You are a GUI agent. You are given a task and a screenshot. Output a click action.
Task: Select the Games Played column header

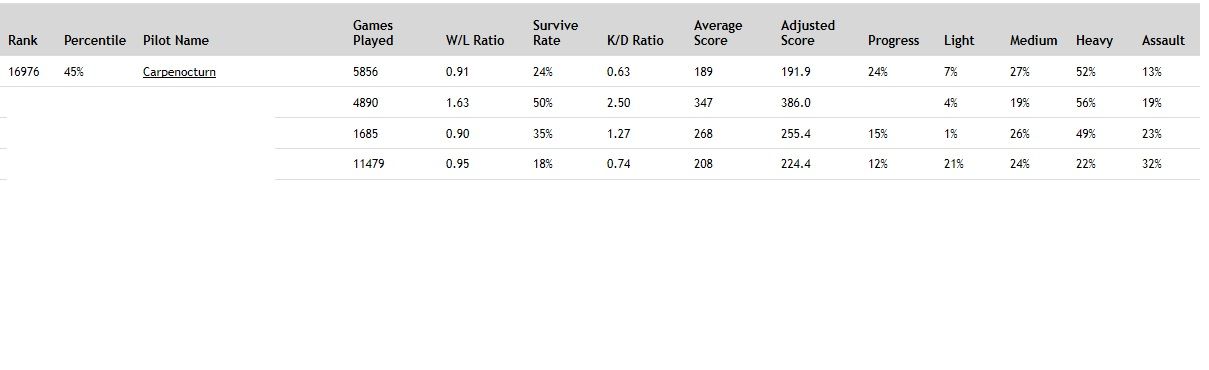[374, 33]
